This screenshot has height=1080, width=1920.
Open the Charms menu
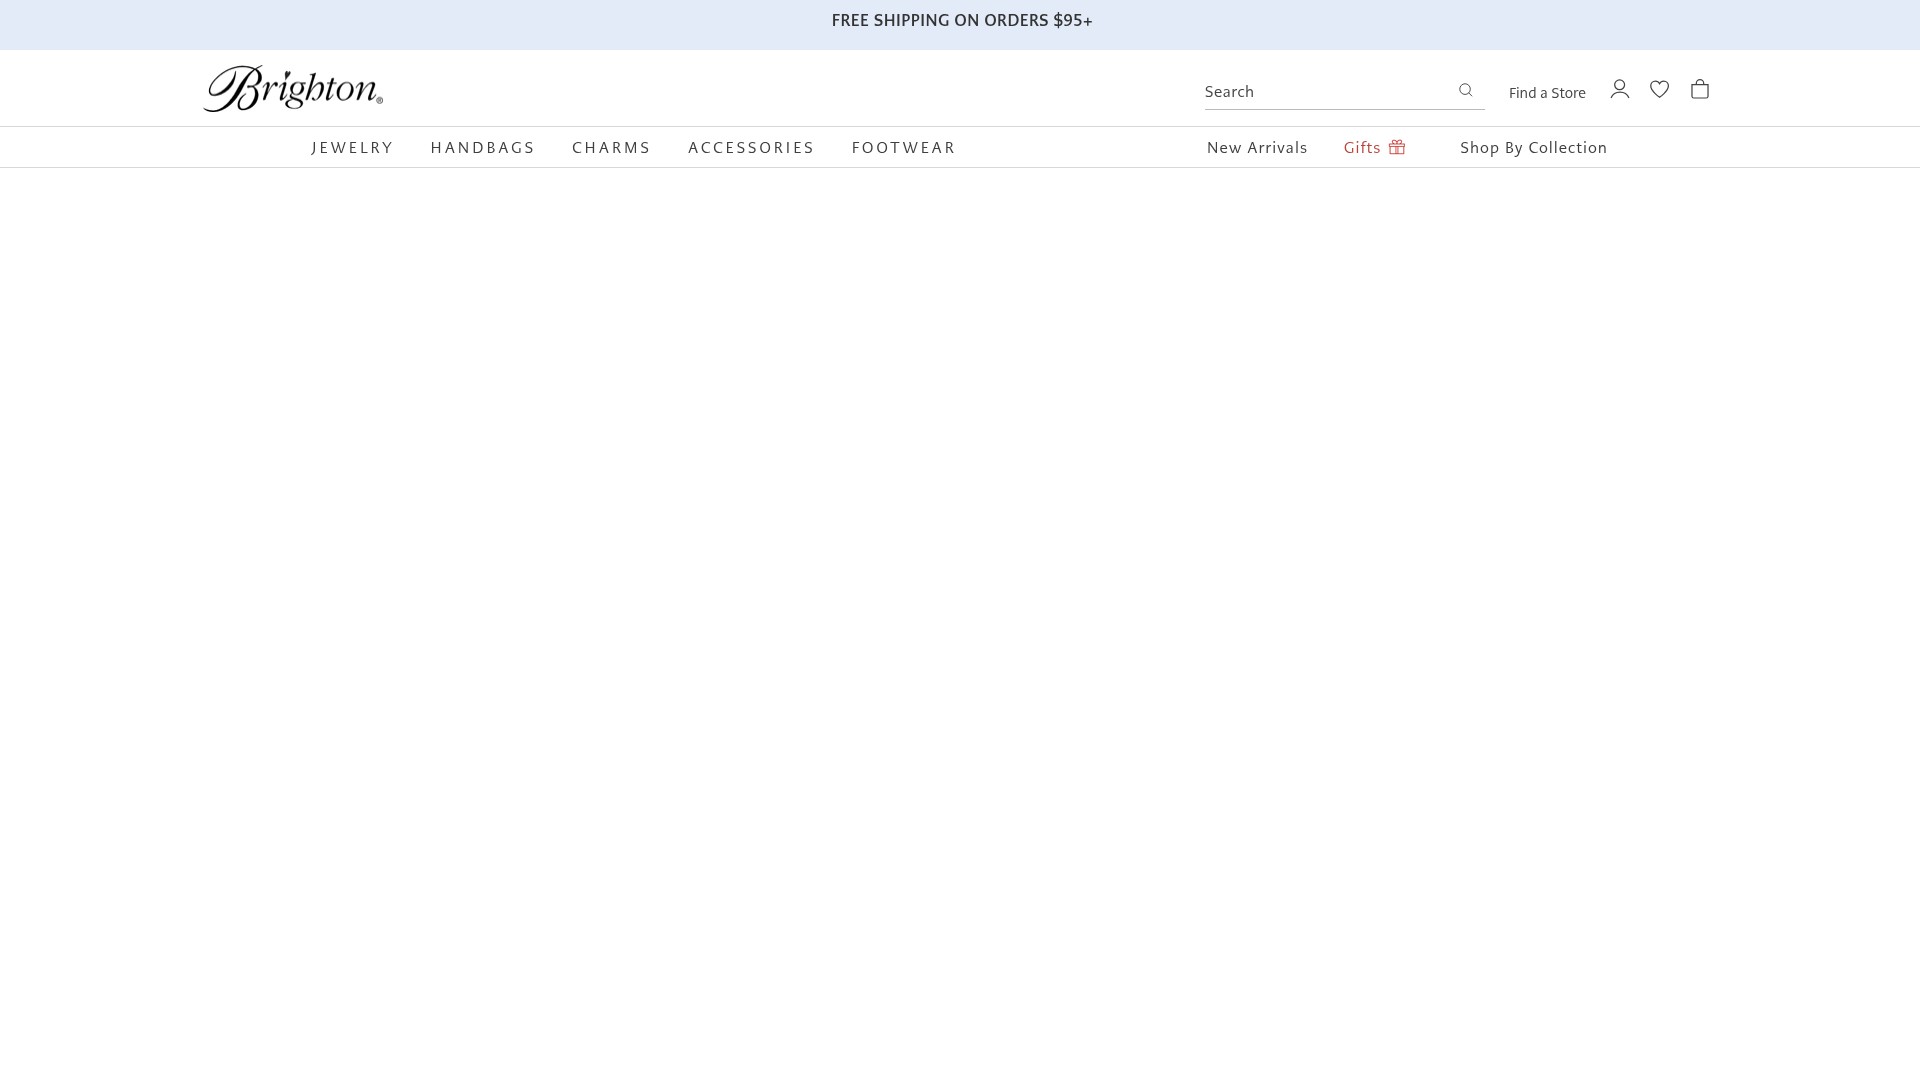click(x=611, y=148)
